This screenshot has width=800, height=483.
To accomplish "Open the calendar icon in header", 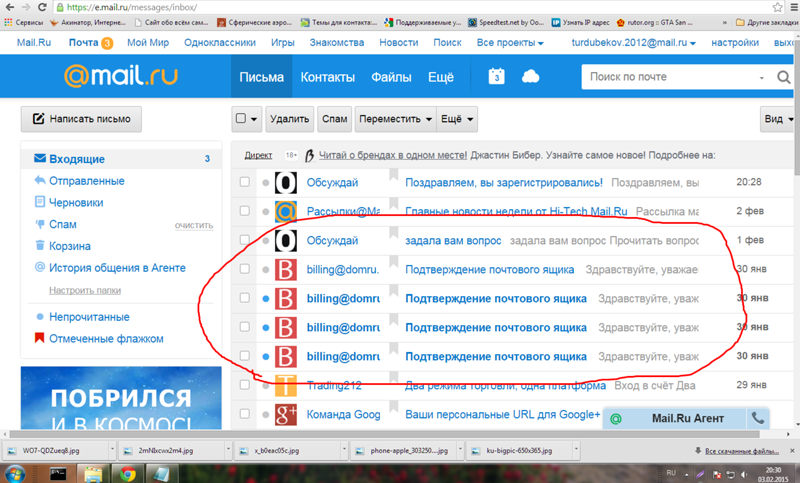I will point(496,77).
